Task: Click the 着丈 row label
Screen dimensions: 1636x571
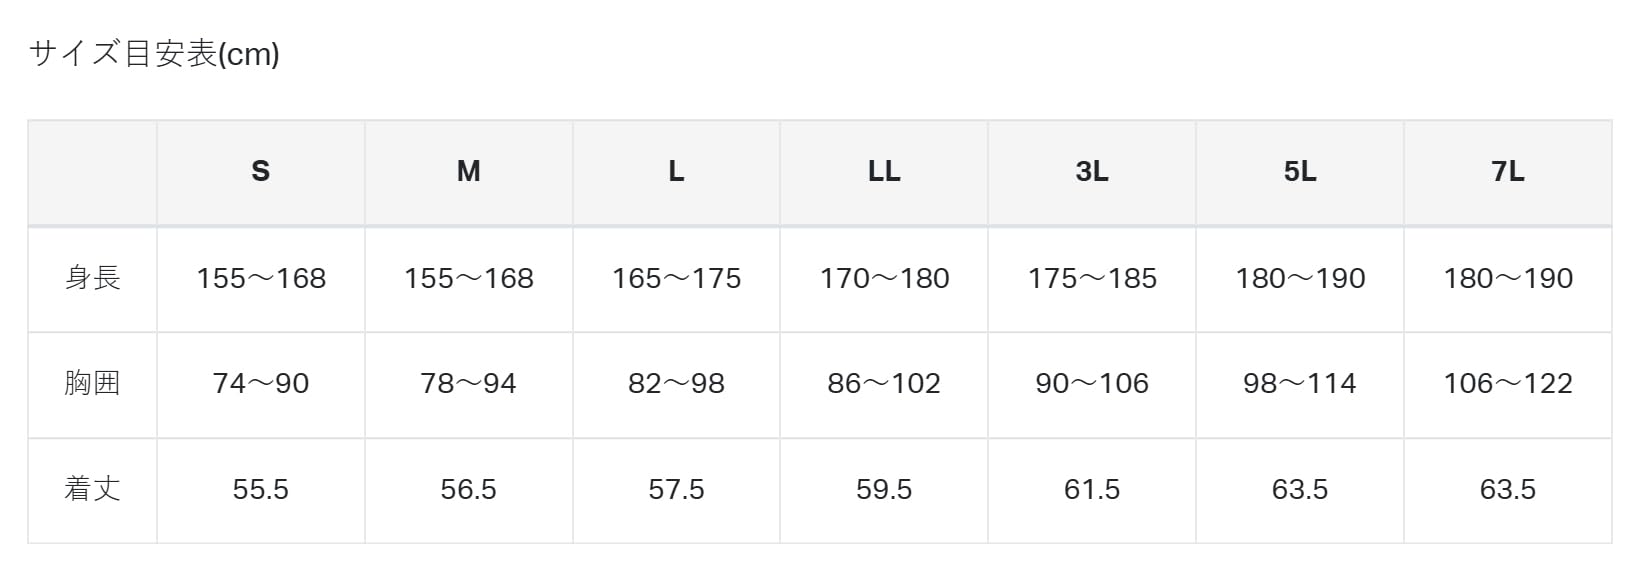Action: [x=92, y=491]
